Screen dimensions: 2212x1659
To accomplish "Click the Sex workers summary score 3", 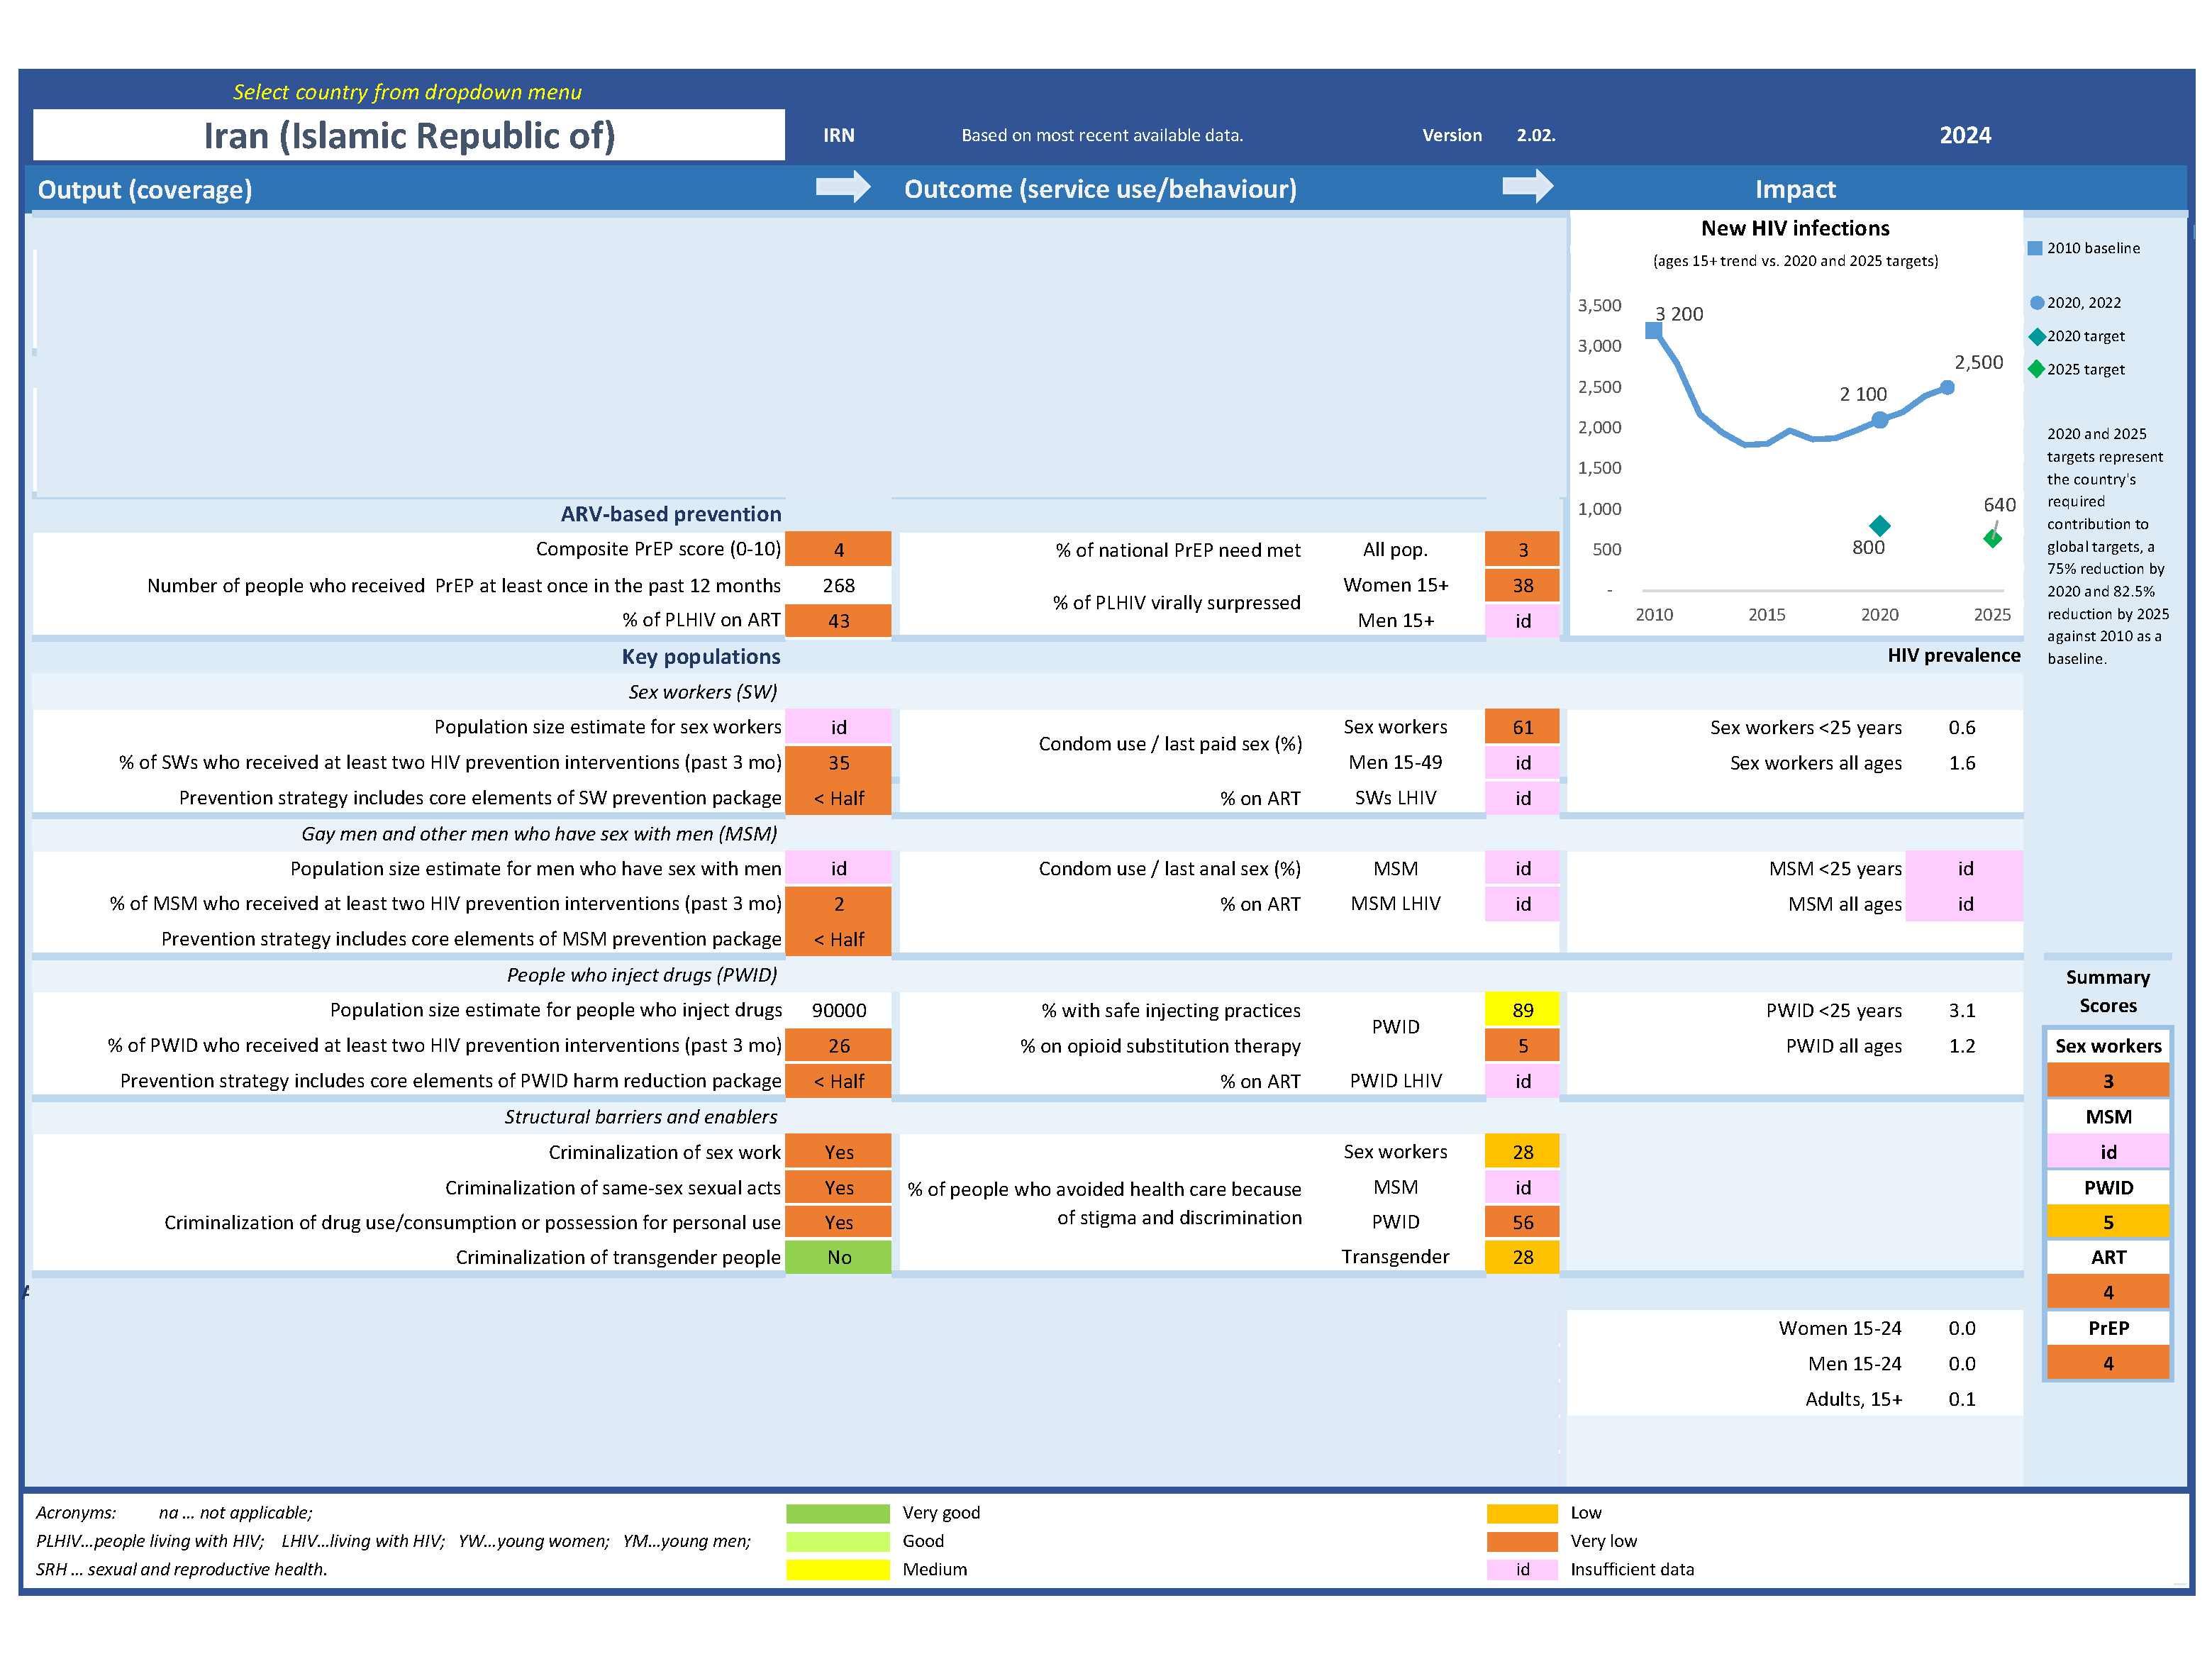I will pyautogui.click(x=2108, y=1081).
